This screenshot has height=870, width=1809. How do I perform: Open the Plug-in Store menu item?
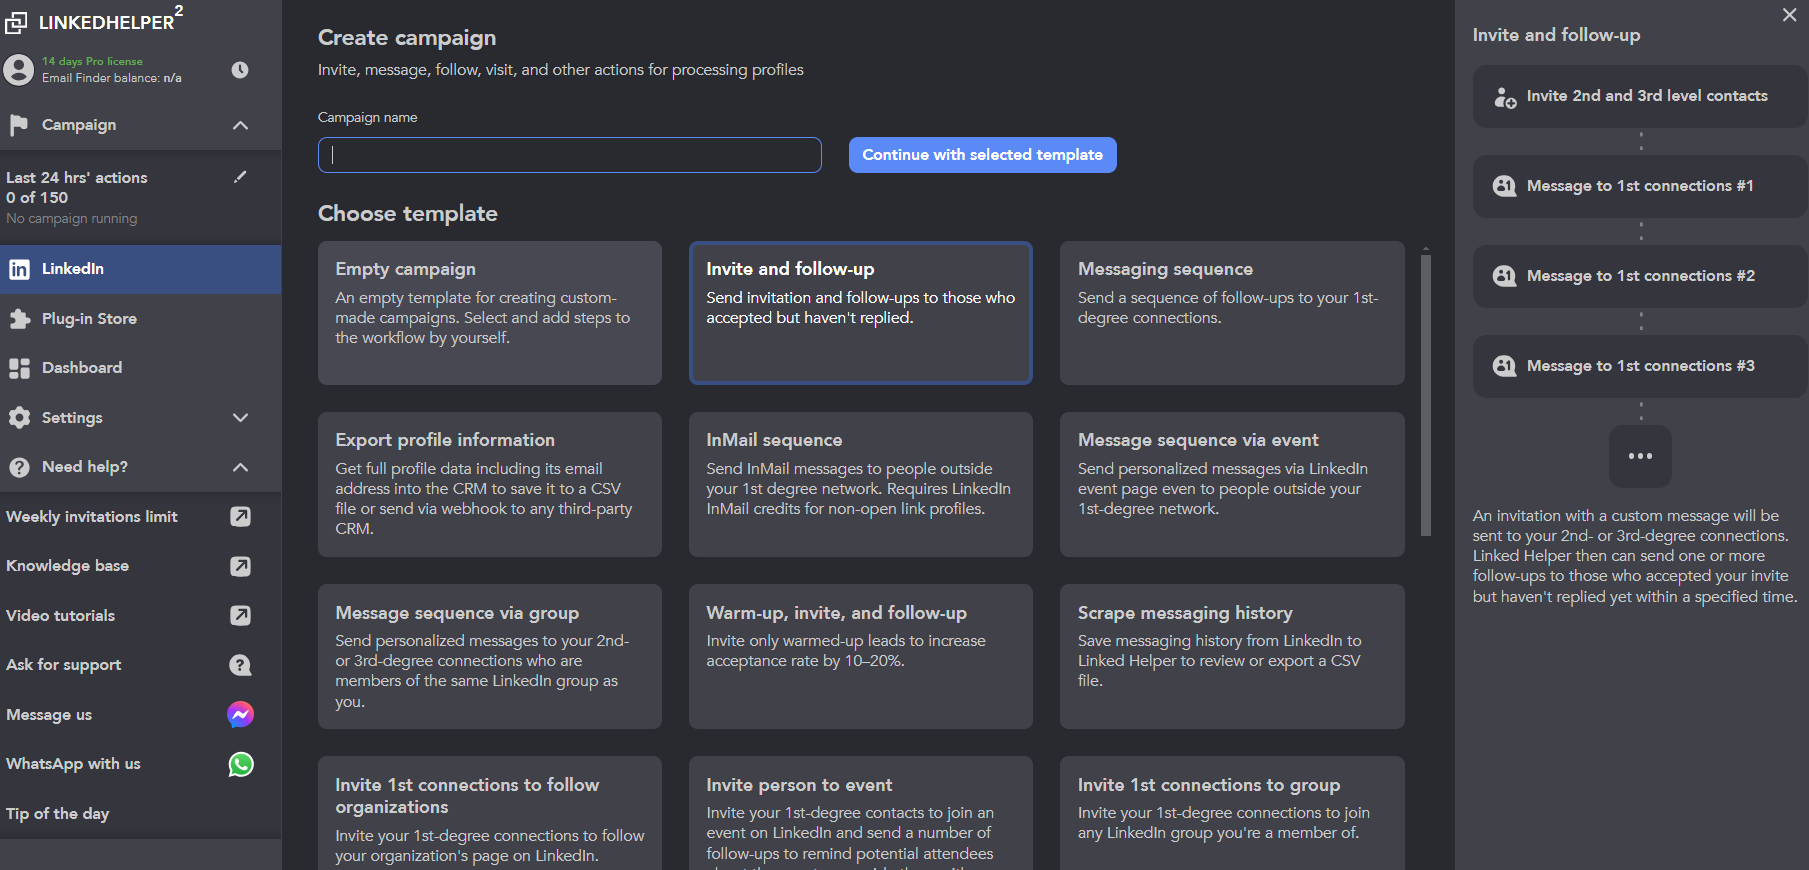pyautogui.click(x=140, y=319)
